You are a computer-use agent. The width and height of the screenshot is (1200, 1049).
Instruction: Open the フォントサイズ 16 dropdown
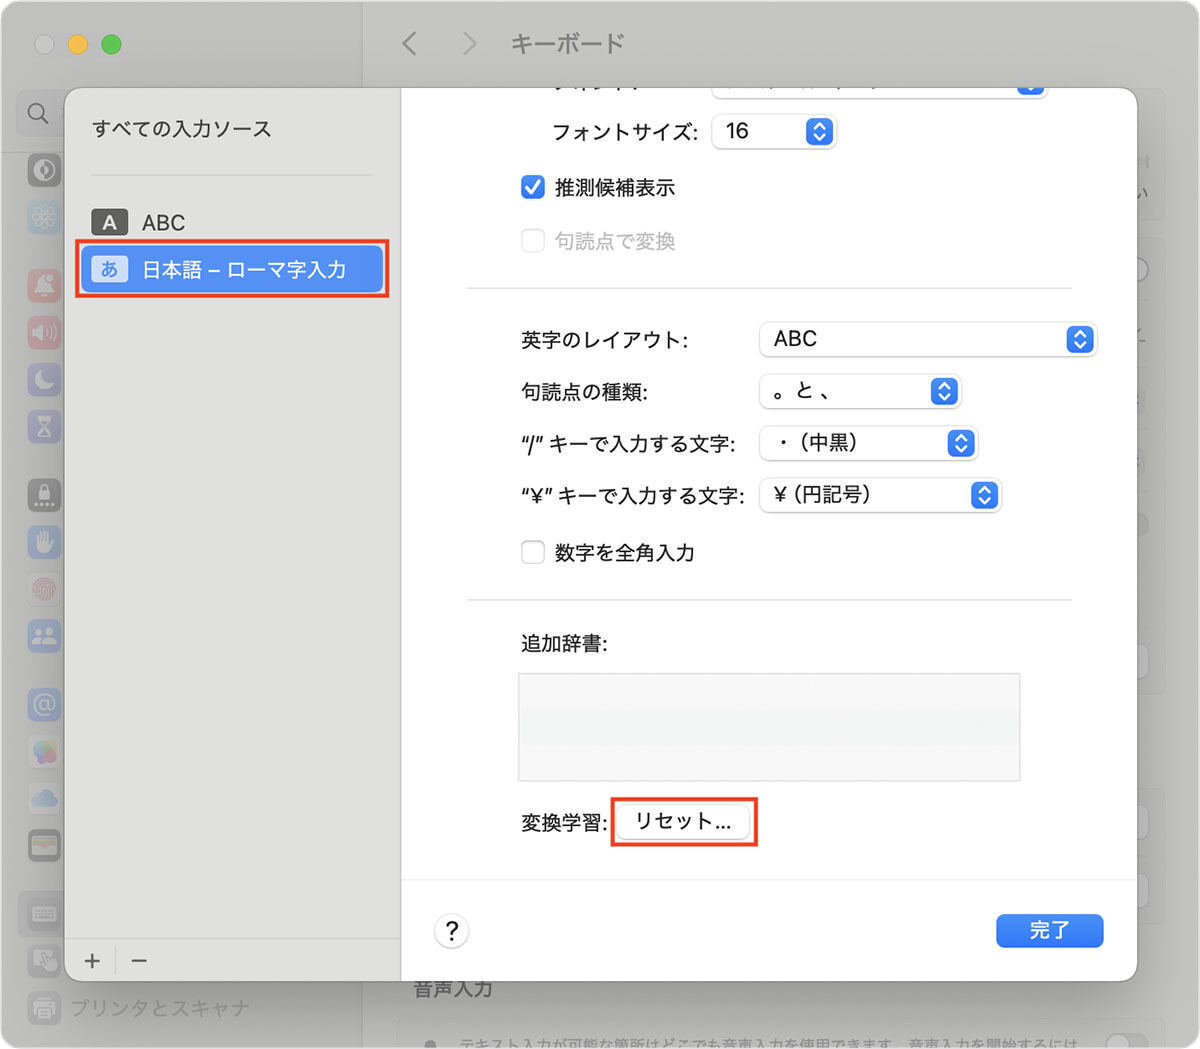click(773, 131)
